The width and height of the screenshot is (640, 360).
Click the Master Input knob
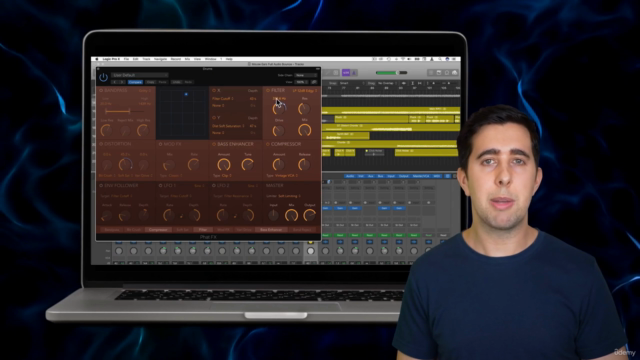click(273, 215)
